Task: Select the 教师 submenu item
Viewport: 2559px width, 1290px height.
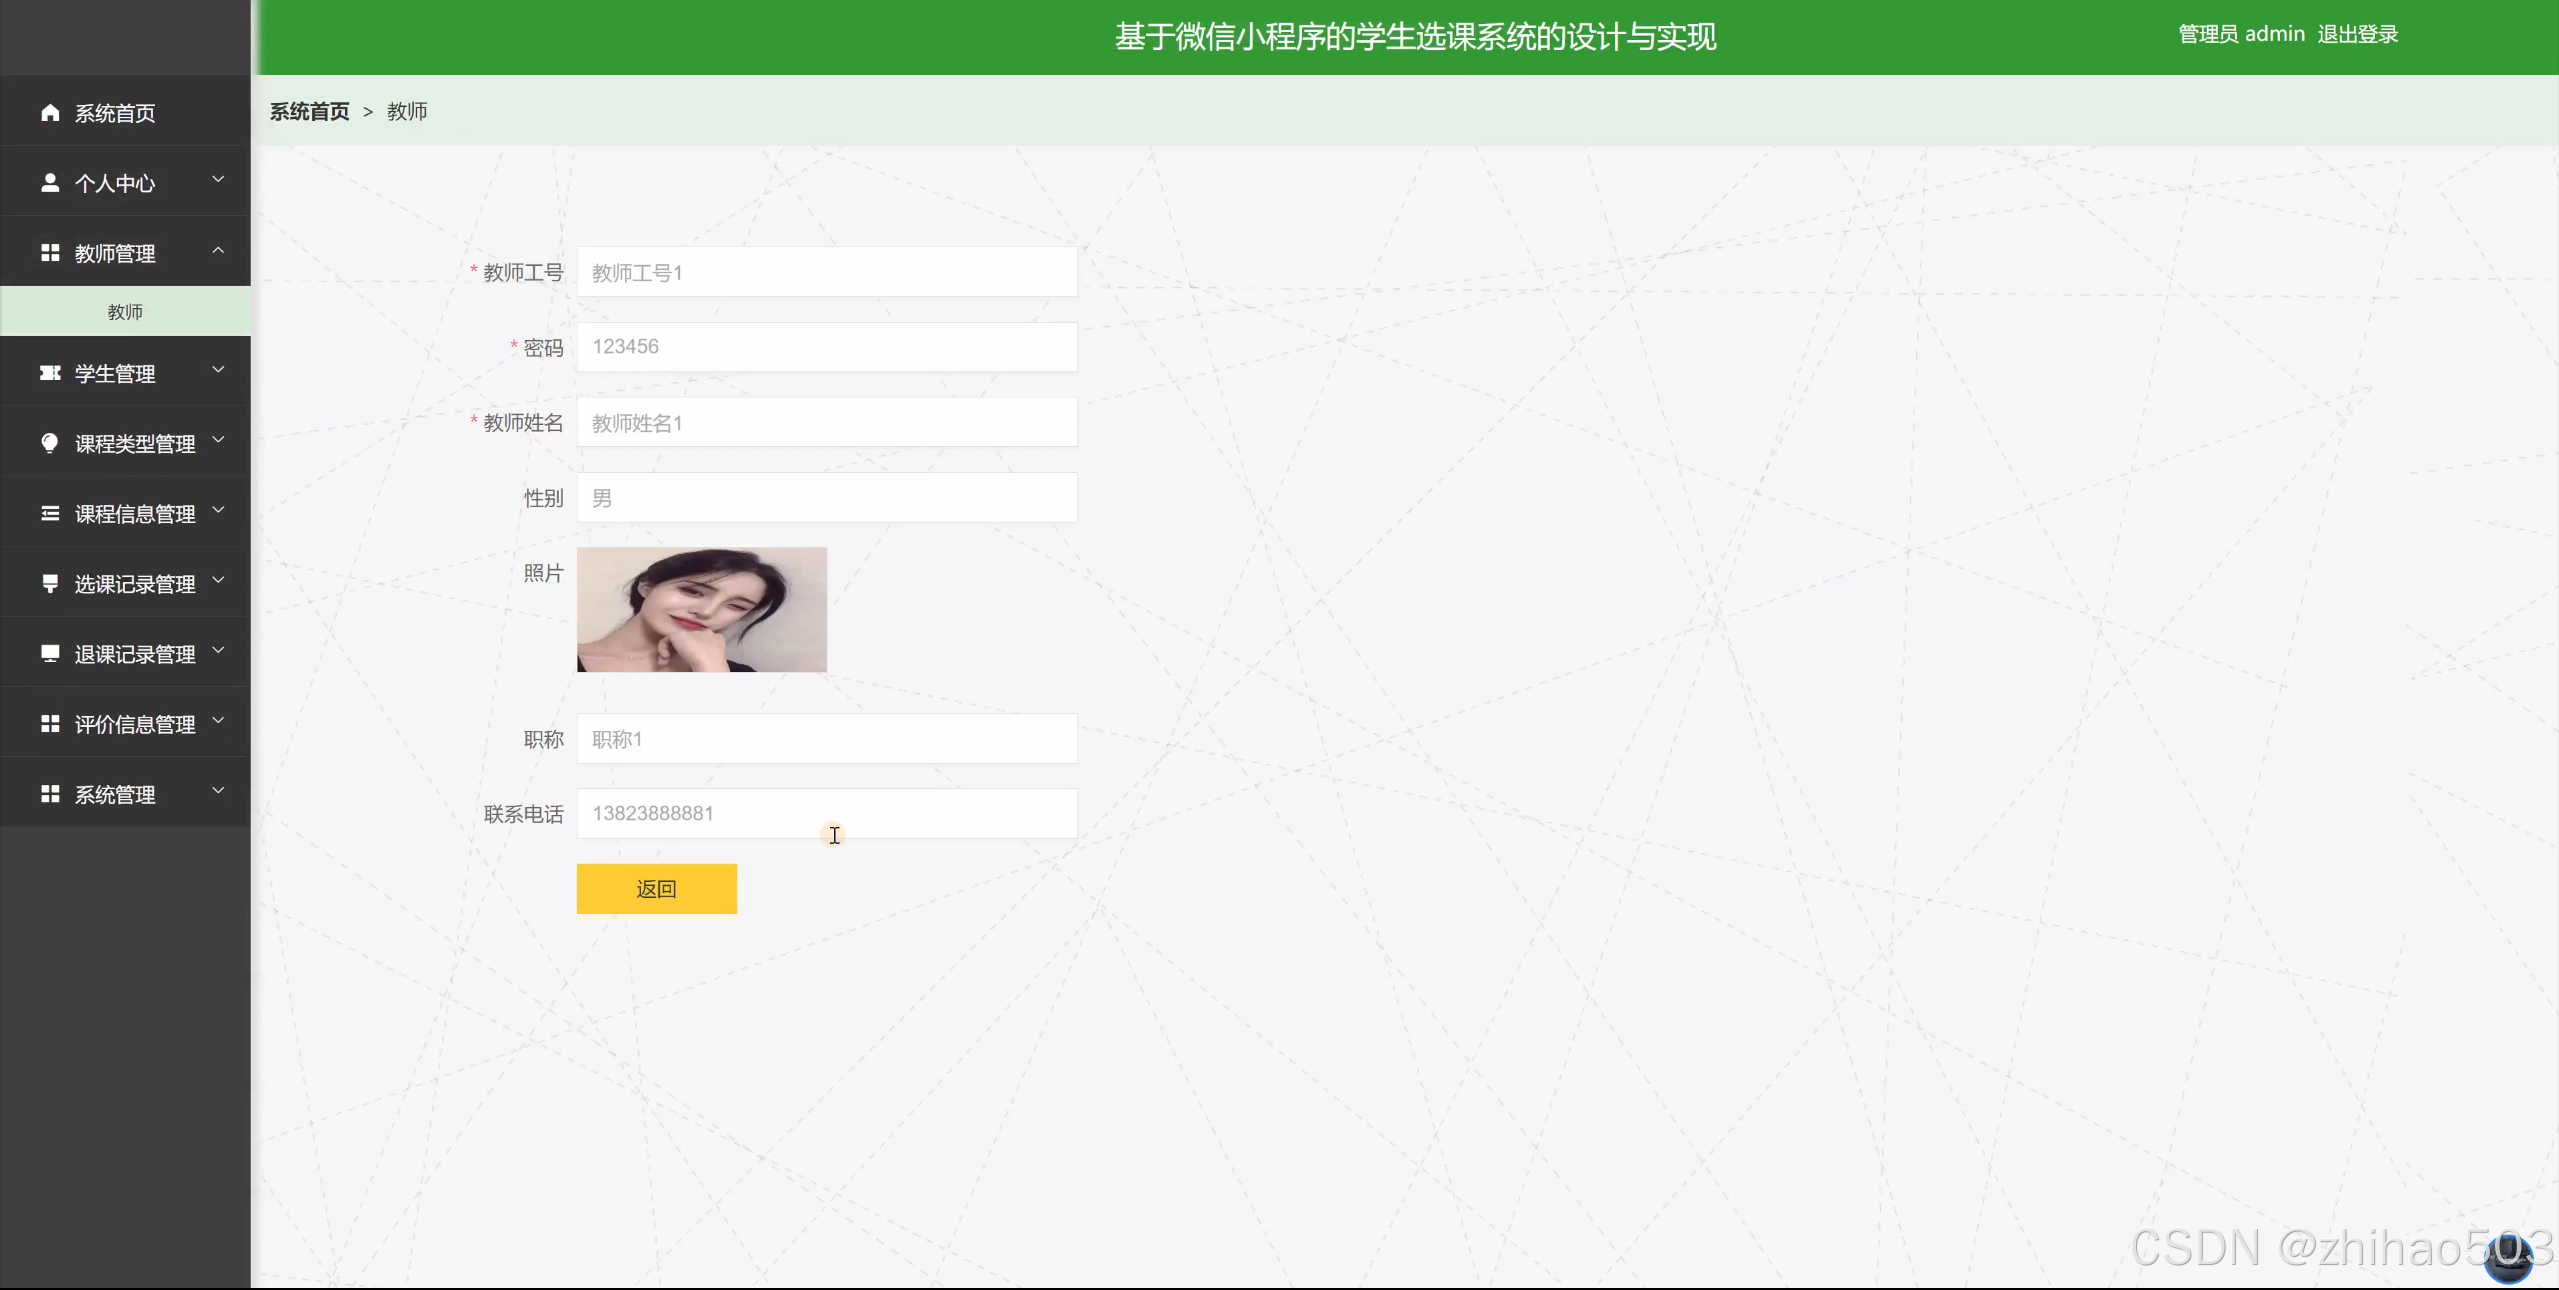Action: (125, 312)
